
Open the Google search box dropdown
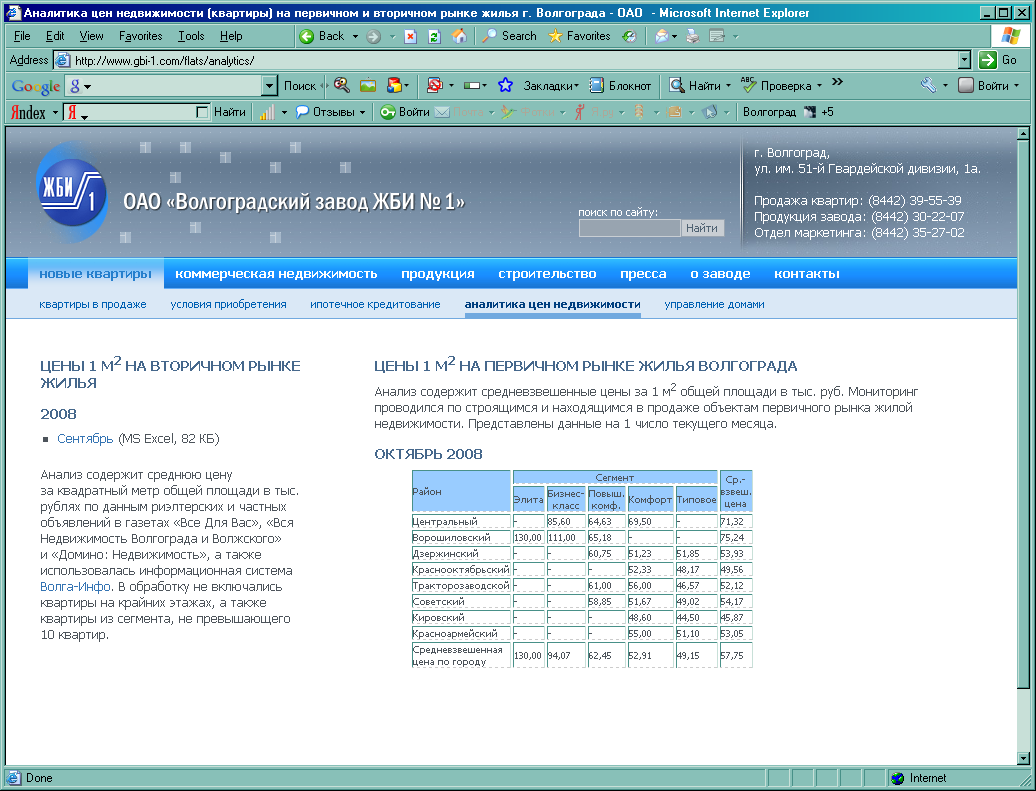pyautogui.click(x=269, y=86)
